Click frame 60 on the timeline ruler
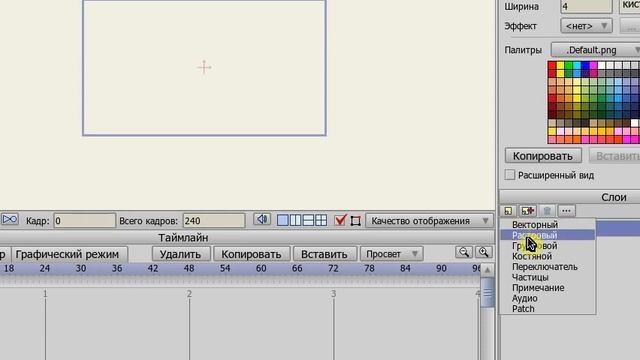The image size is (640, 360). coord(261,269)
